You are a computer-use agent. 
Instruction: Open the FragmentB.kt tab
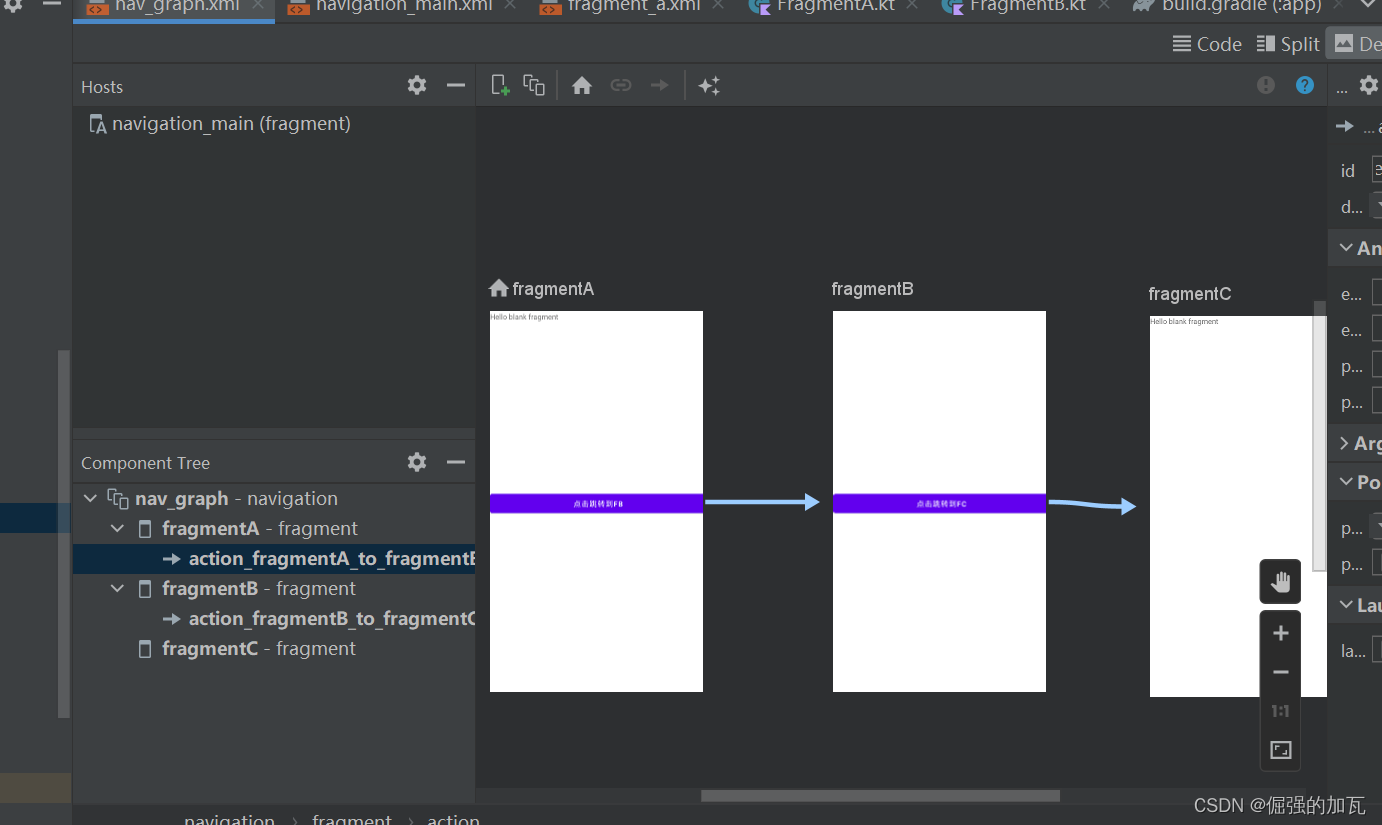tap(1026, 8)
